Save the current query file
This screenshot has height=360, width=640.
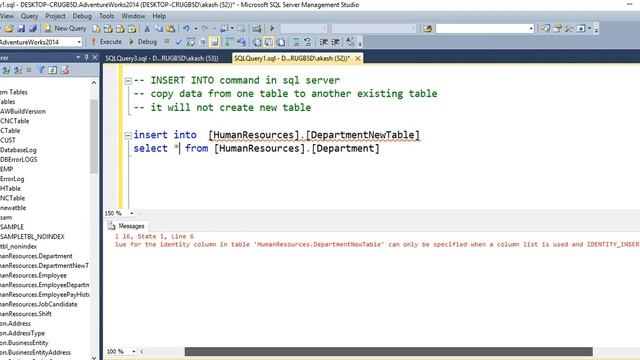21,29
